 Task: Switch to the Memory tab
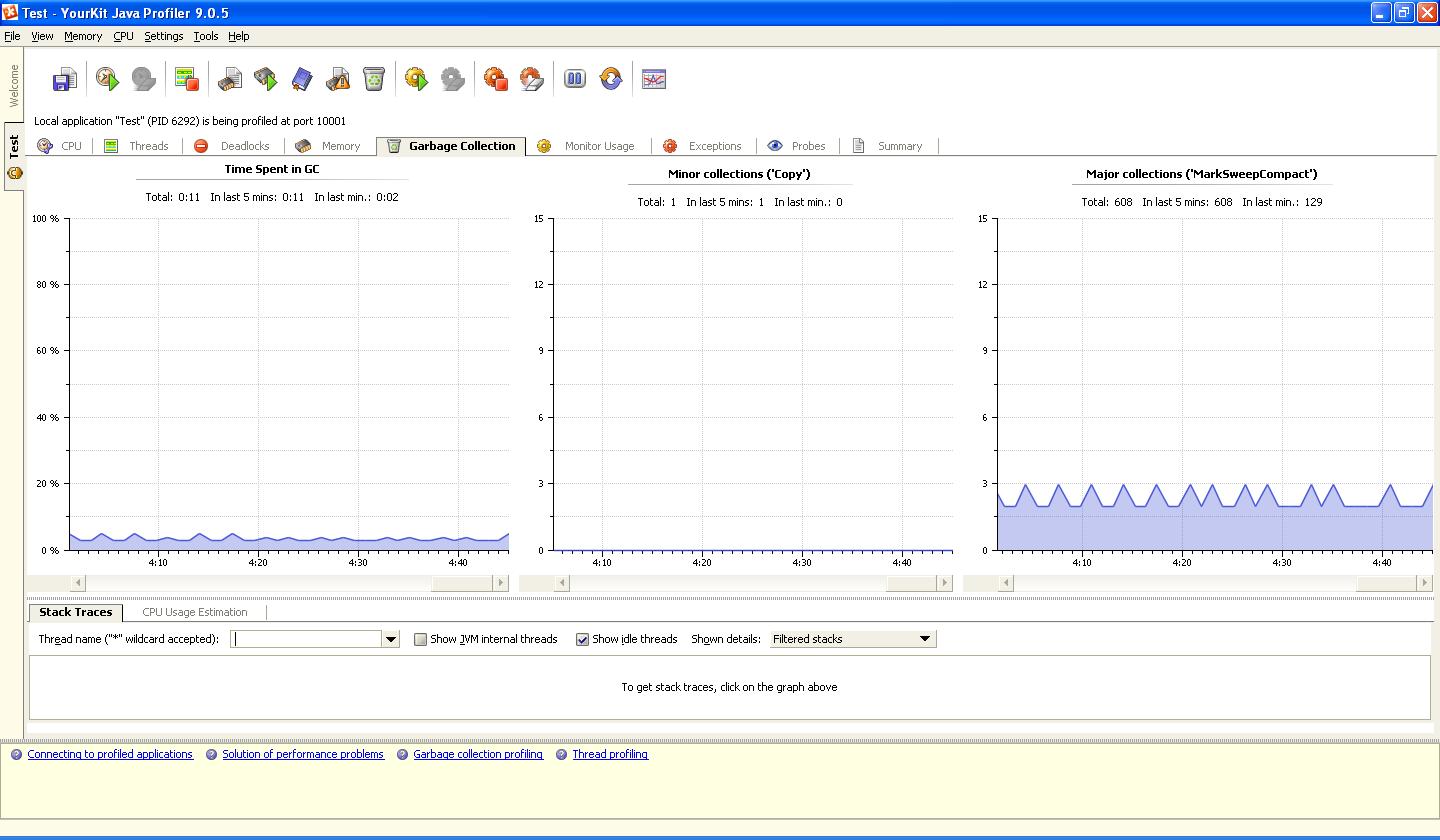pyautogui.click(x=328, y=146)
